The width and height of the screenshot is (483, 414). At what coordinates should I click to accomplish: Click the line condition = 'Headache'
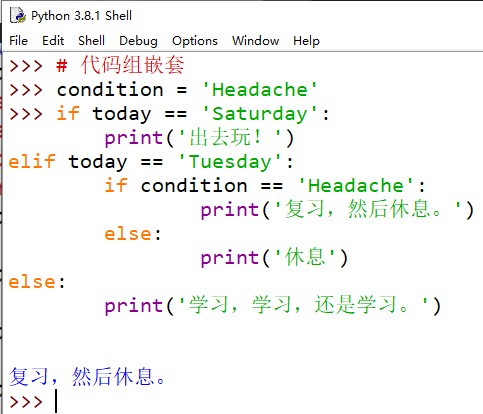pyautogui.click(x=187, y=90)
